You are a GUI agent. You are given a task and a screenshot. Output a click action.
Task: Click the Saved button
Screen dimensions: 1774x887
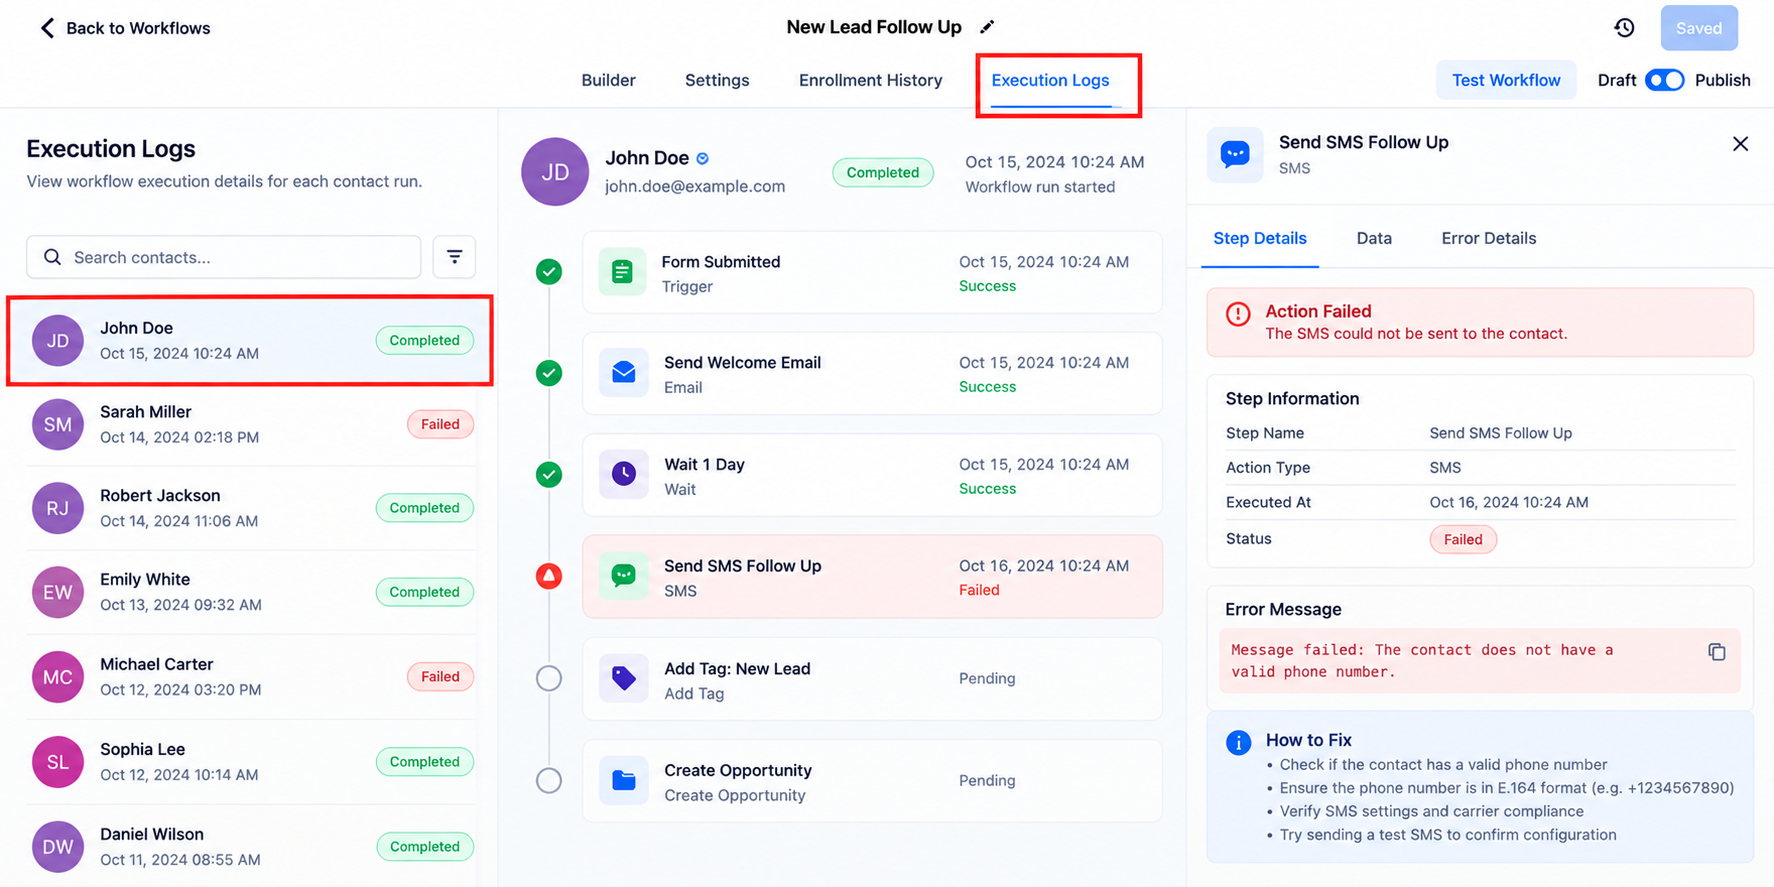click(1699, 28)
